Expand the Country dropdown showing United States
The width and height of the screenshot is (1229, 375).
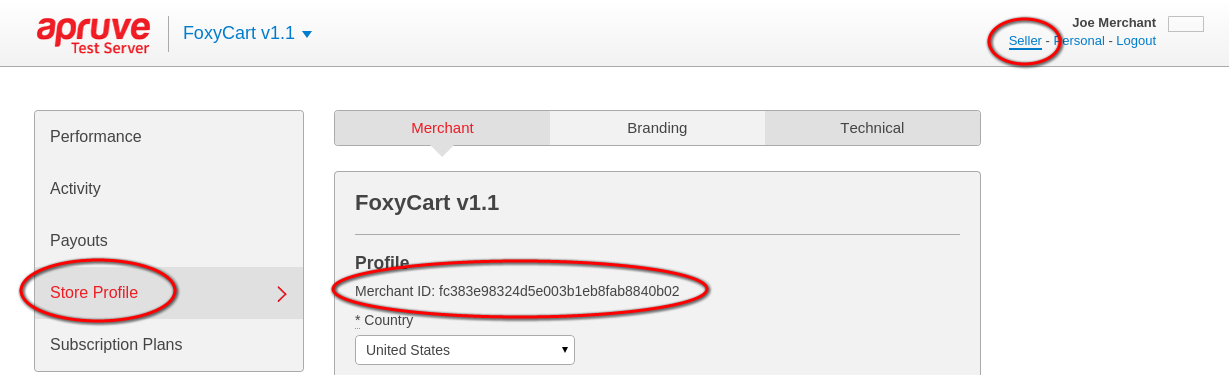[465, 350]
